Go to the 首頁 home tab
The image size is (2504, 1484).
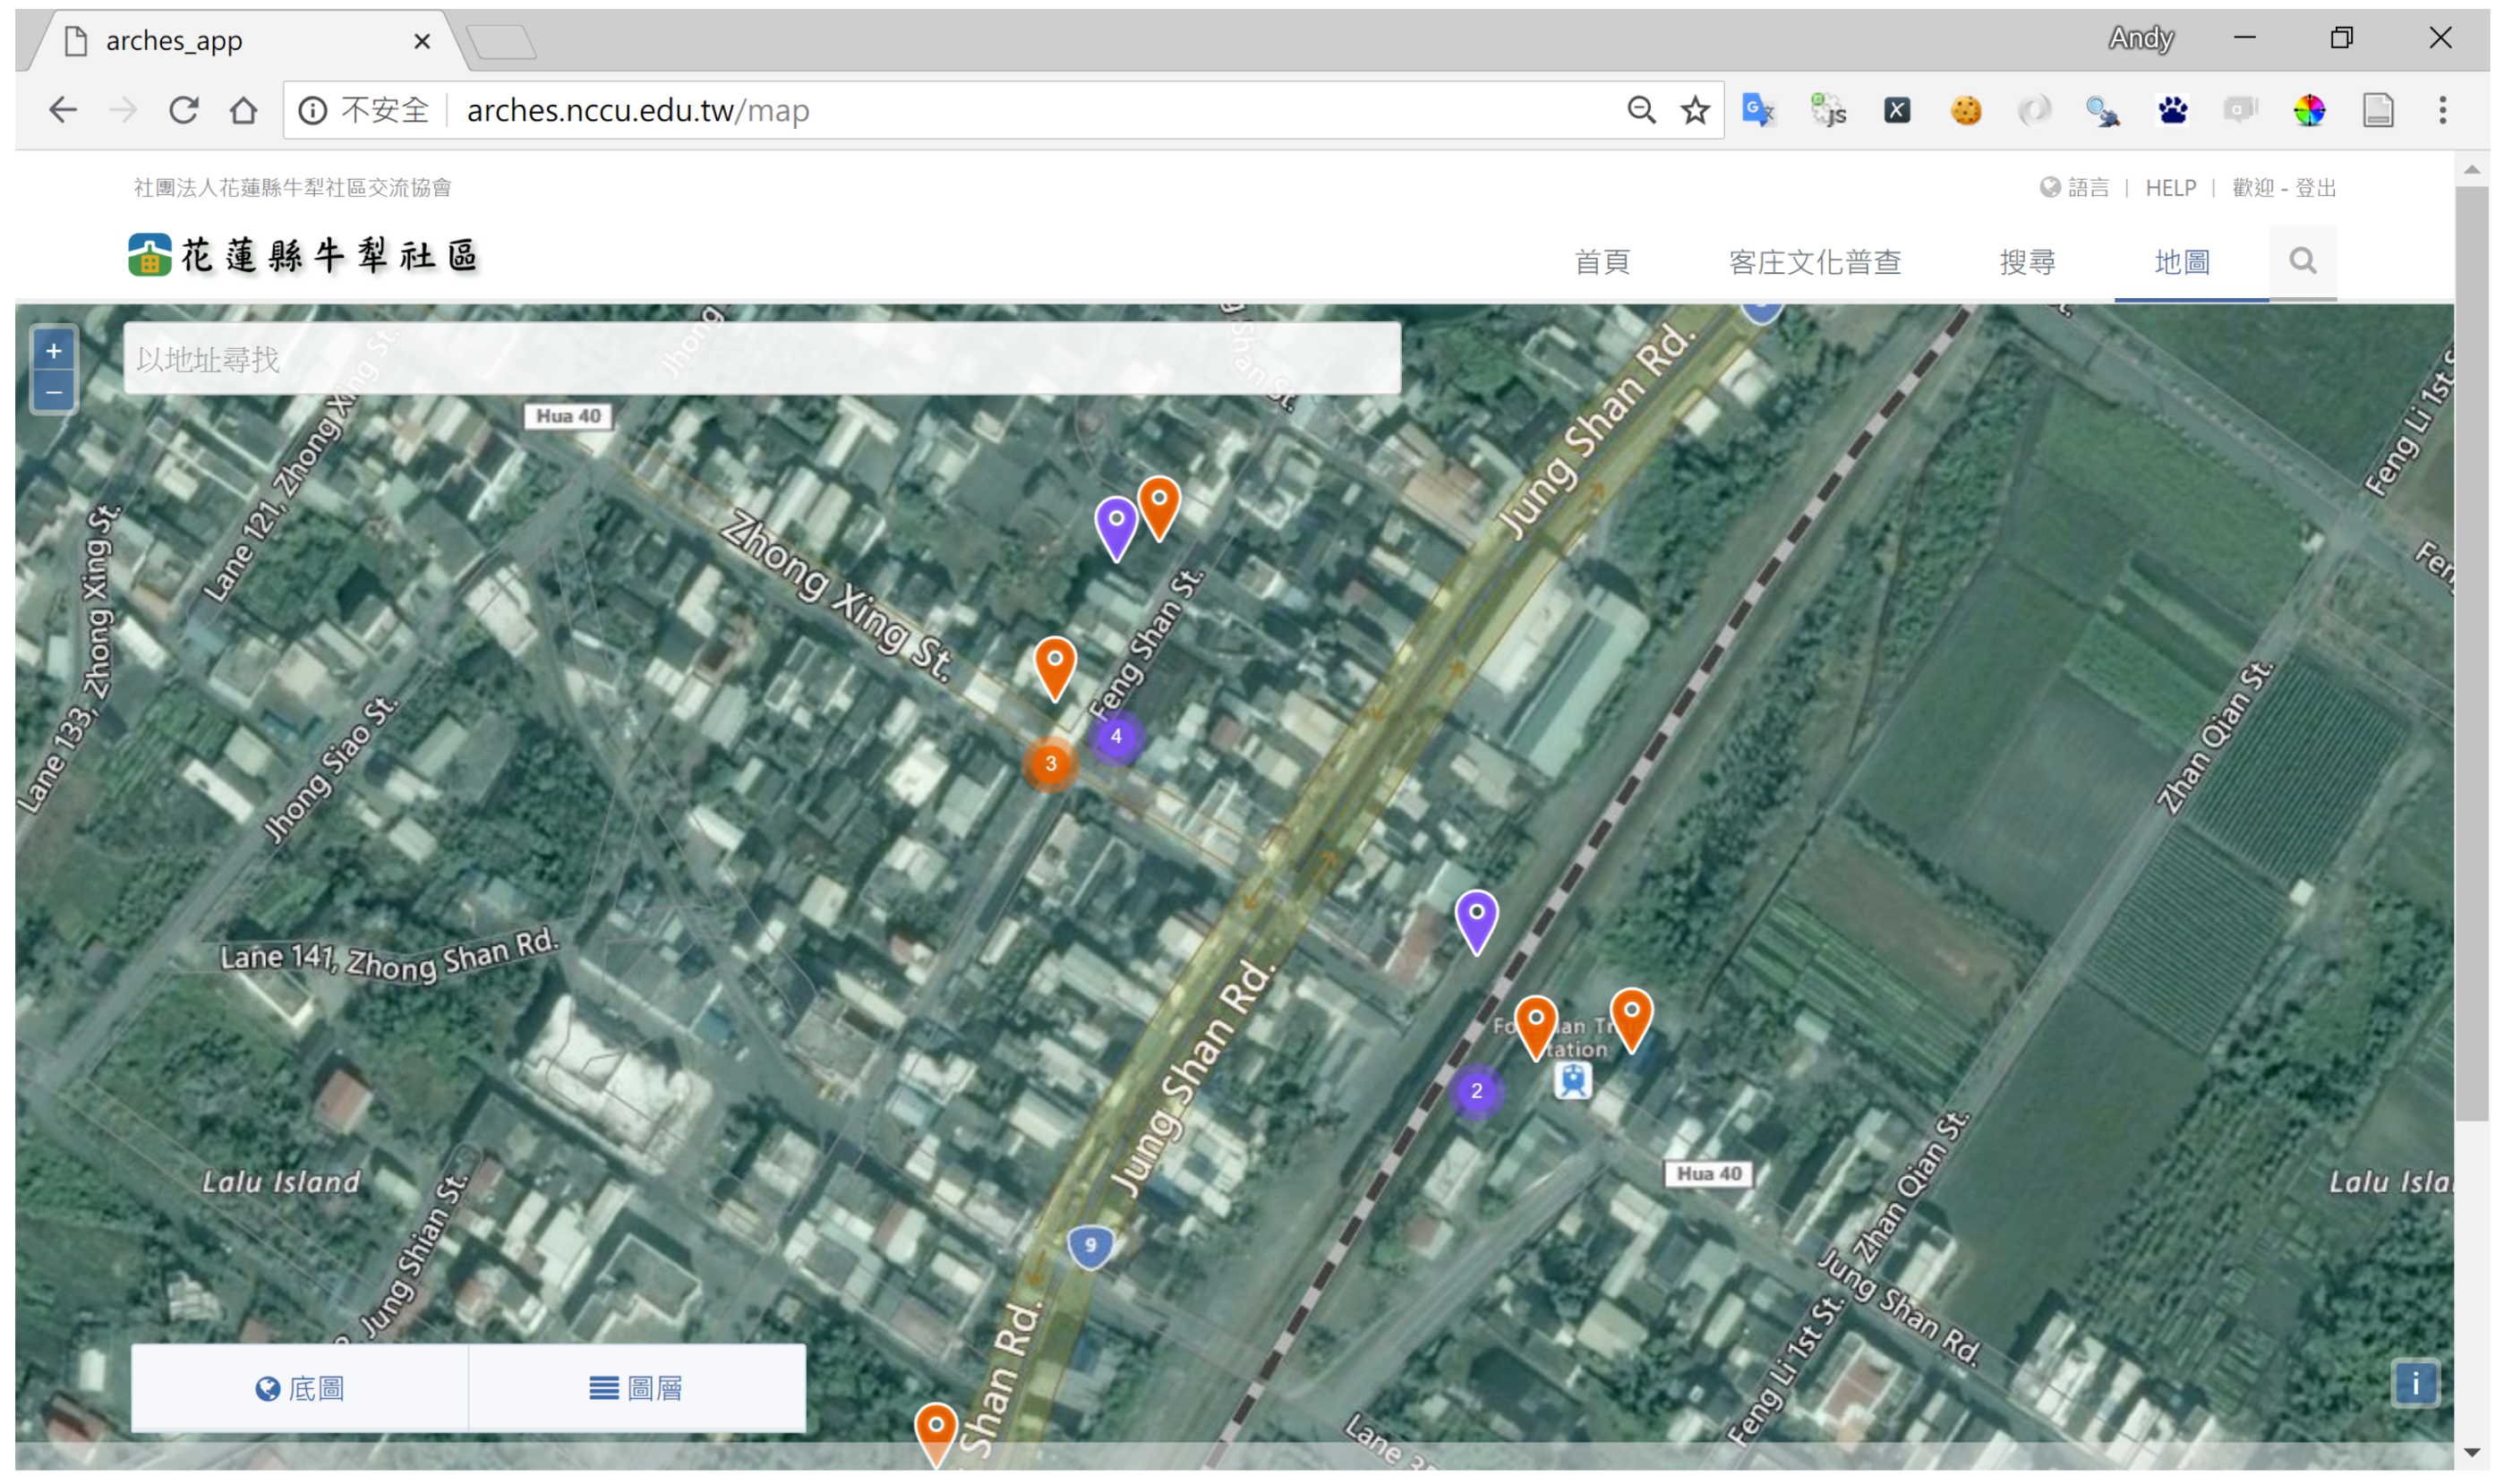pyautogui.click(x=1602, y=262)
